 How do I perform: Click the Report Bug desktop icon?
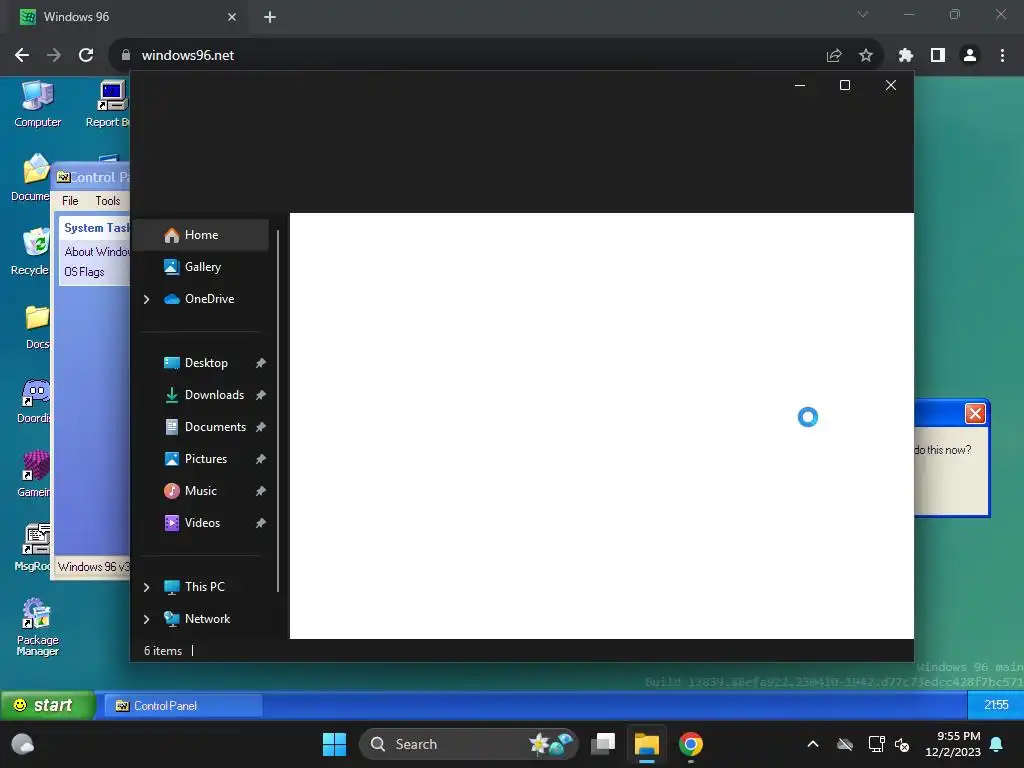click(108, 104)
